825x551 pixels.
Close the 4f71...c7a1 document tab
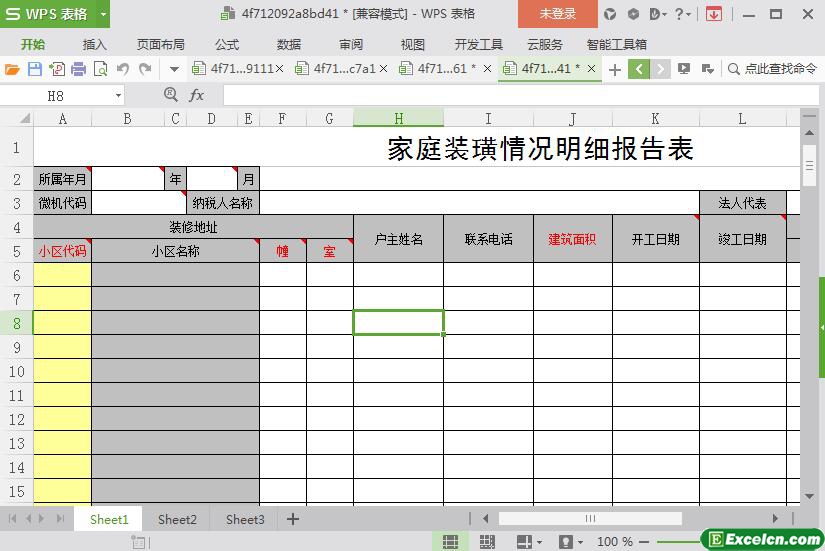click(384, 69)
